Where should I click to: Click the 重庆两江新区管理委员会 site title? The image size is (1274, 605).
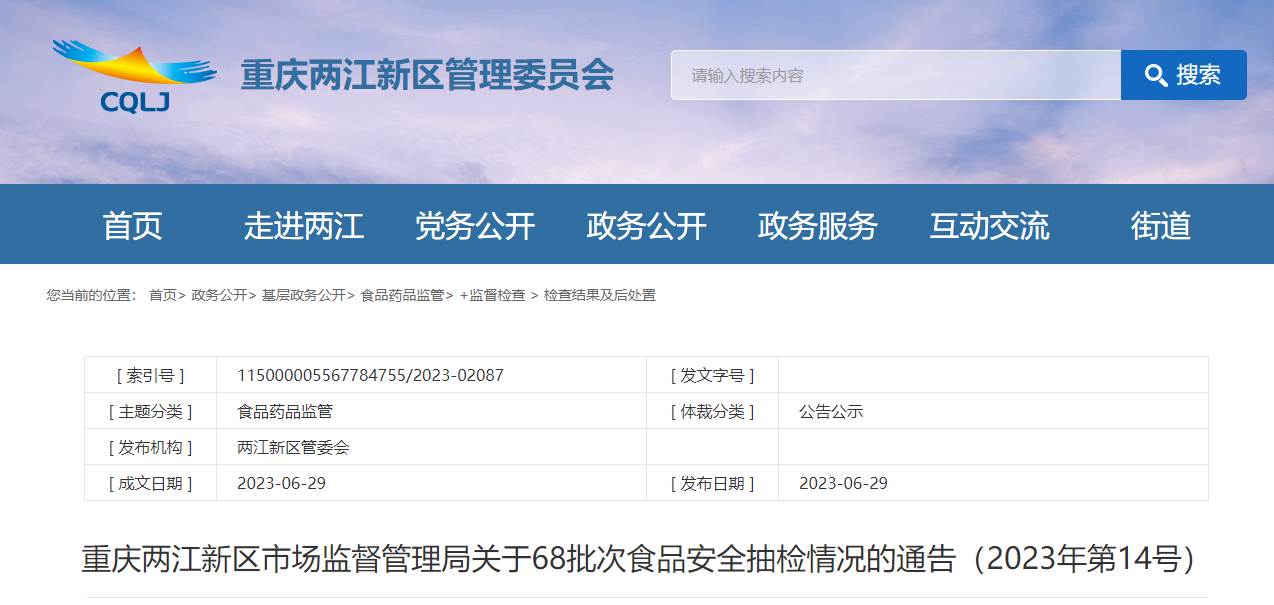[427, 76]
